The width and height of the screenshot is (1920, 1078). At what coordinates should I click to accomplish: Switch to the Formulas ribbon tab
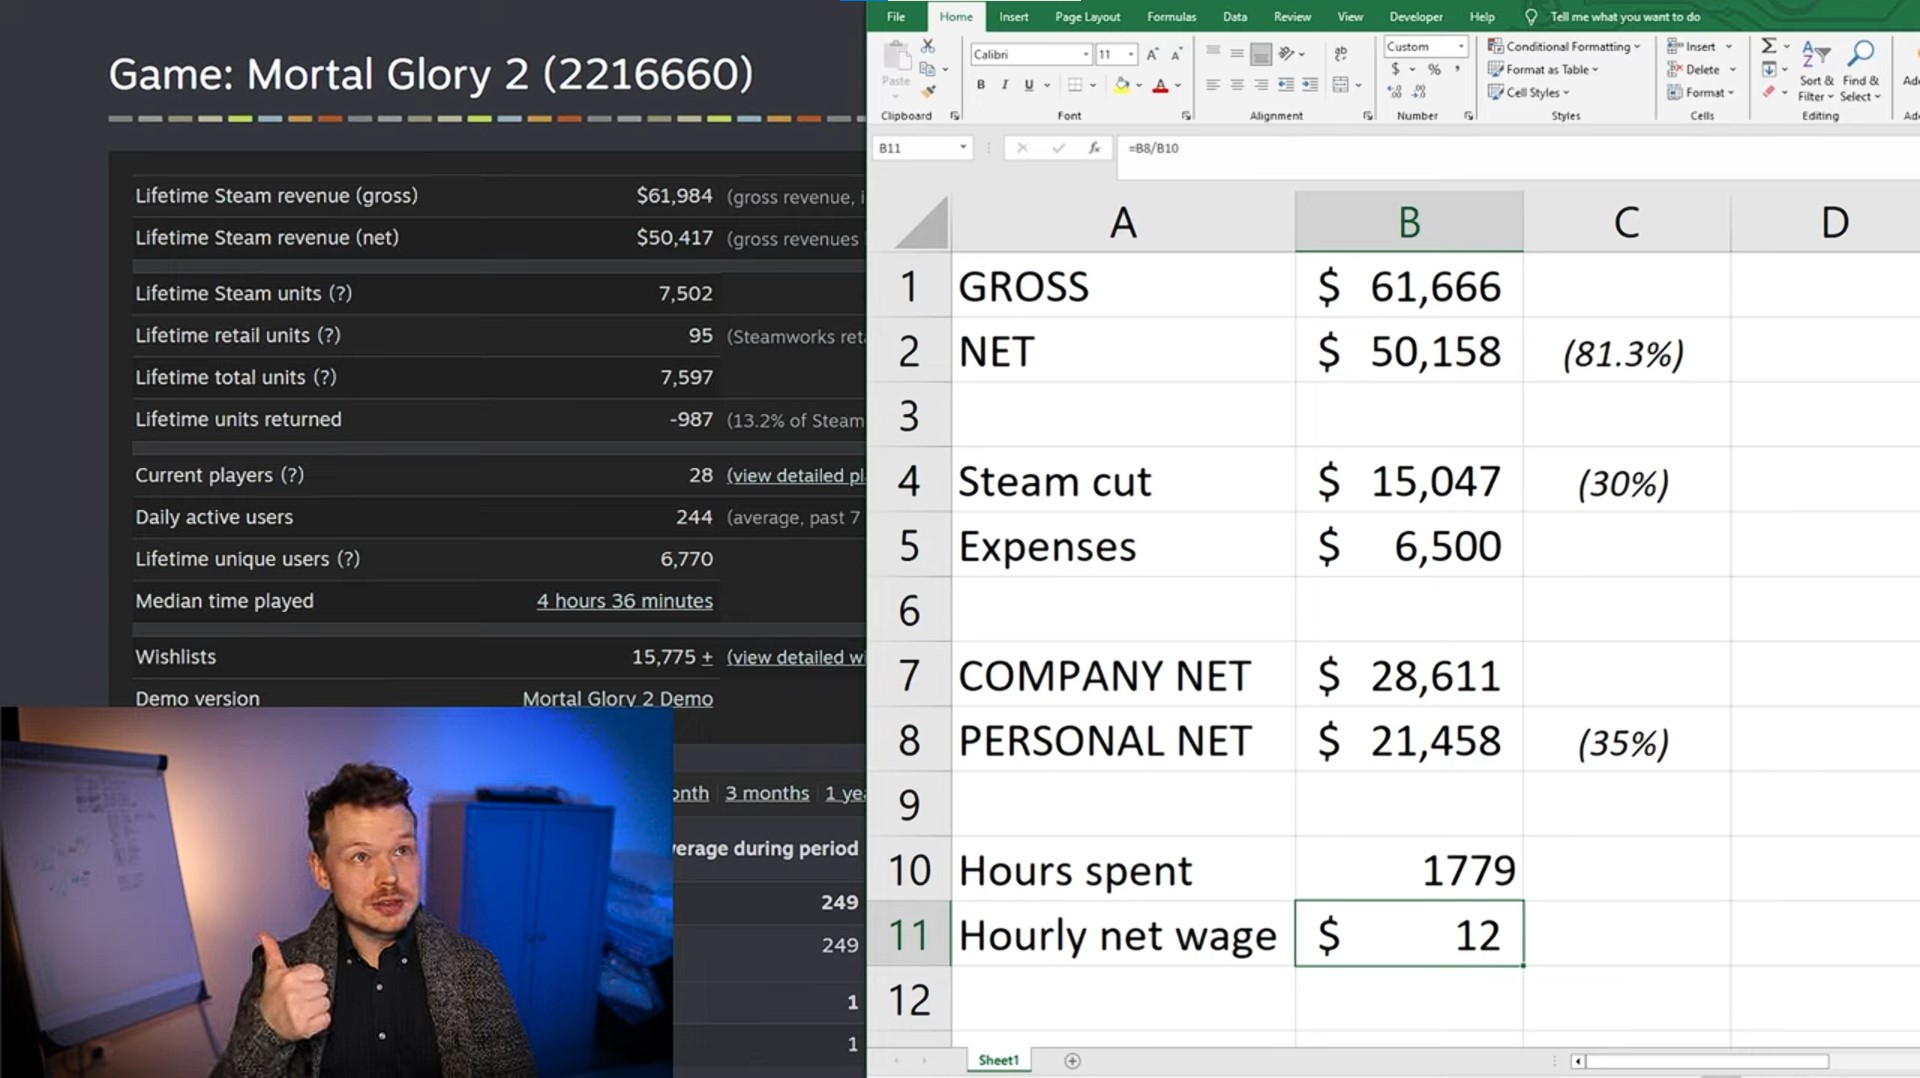pos(1171,17)
